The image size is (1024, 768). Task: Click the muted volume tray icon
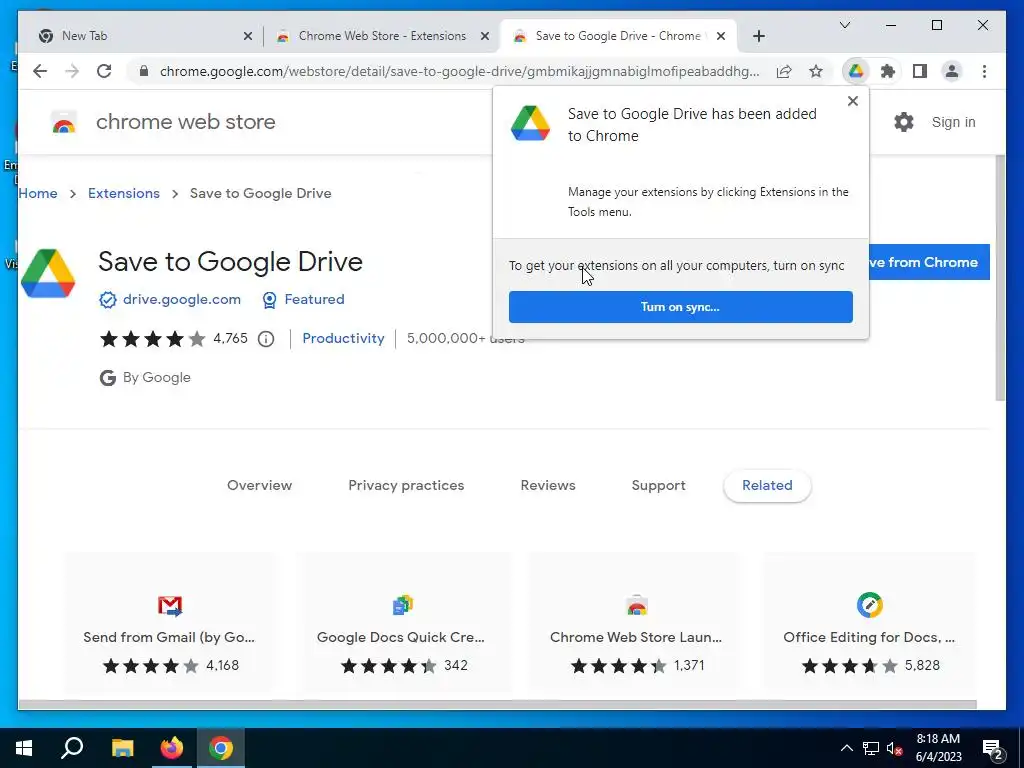(895, 748)
